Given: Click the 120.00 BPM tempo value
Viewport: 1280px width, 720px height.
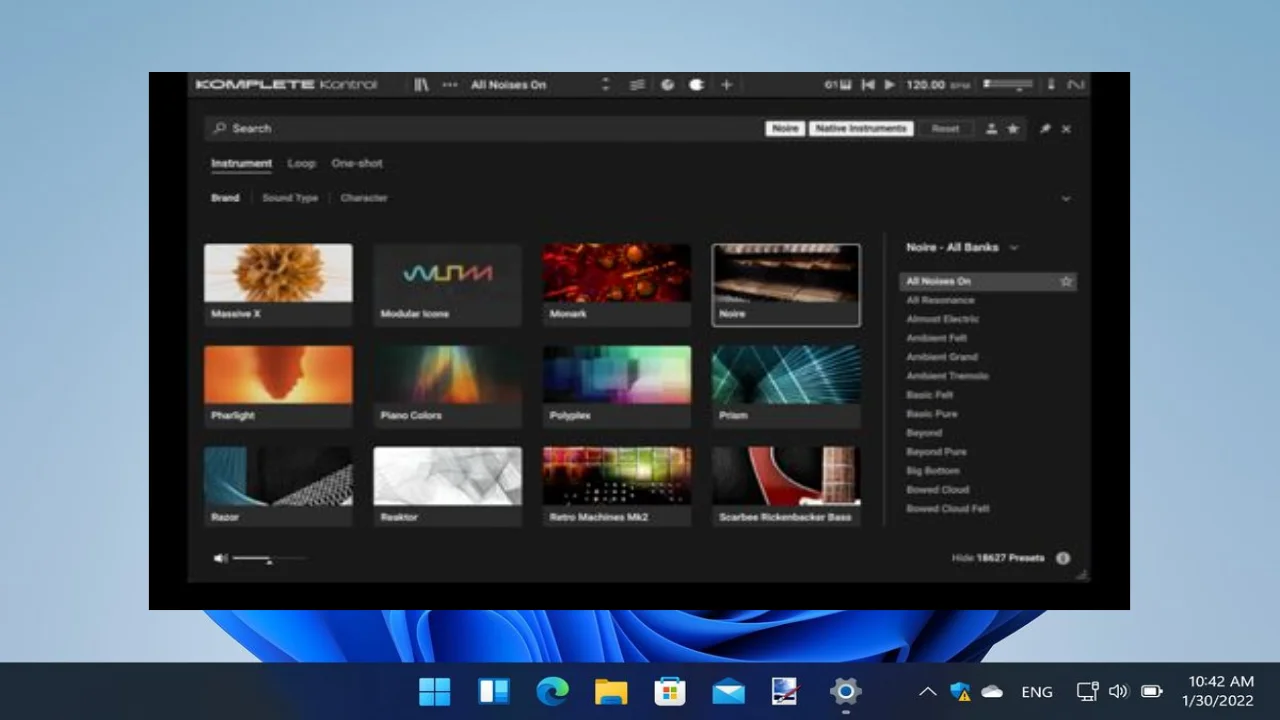Looking at the screenshot, I should pyautogui.click(x=925, y=85).
